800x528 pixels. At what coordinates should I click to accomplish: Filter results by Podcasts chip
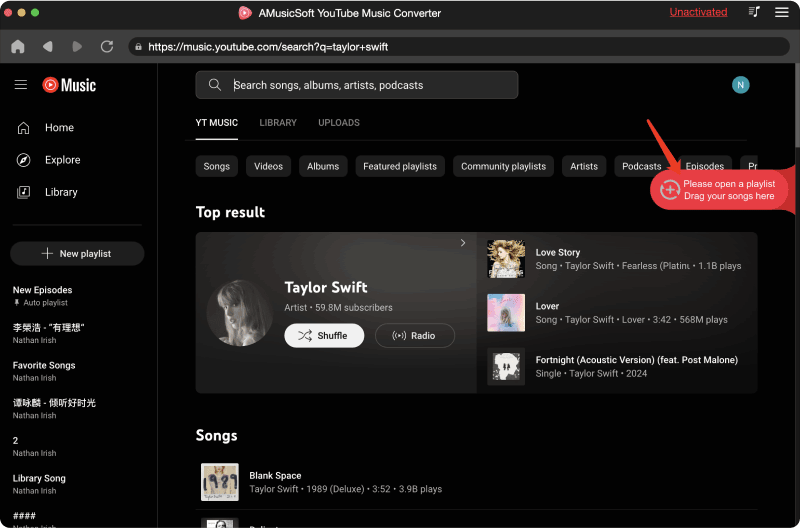tap(641, 166)
